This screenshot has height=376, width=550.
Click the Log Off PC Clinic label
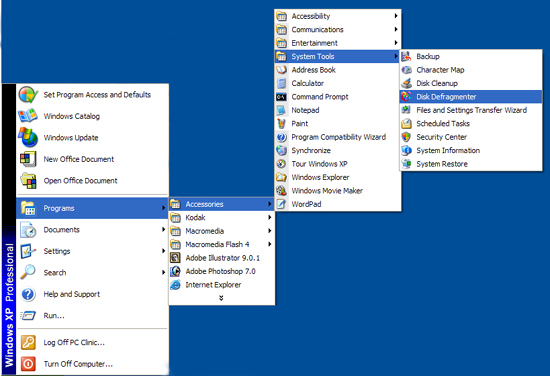pos(74,342)
